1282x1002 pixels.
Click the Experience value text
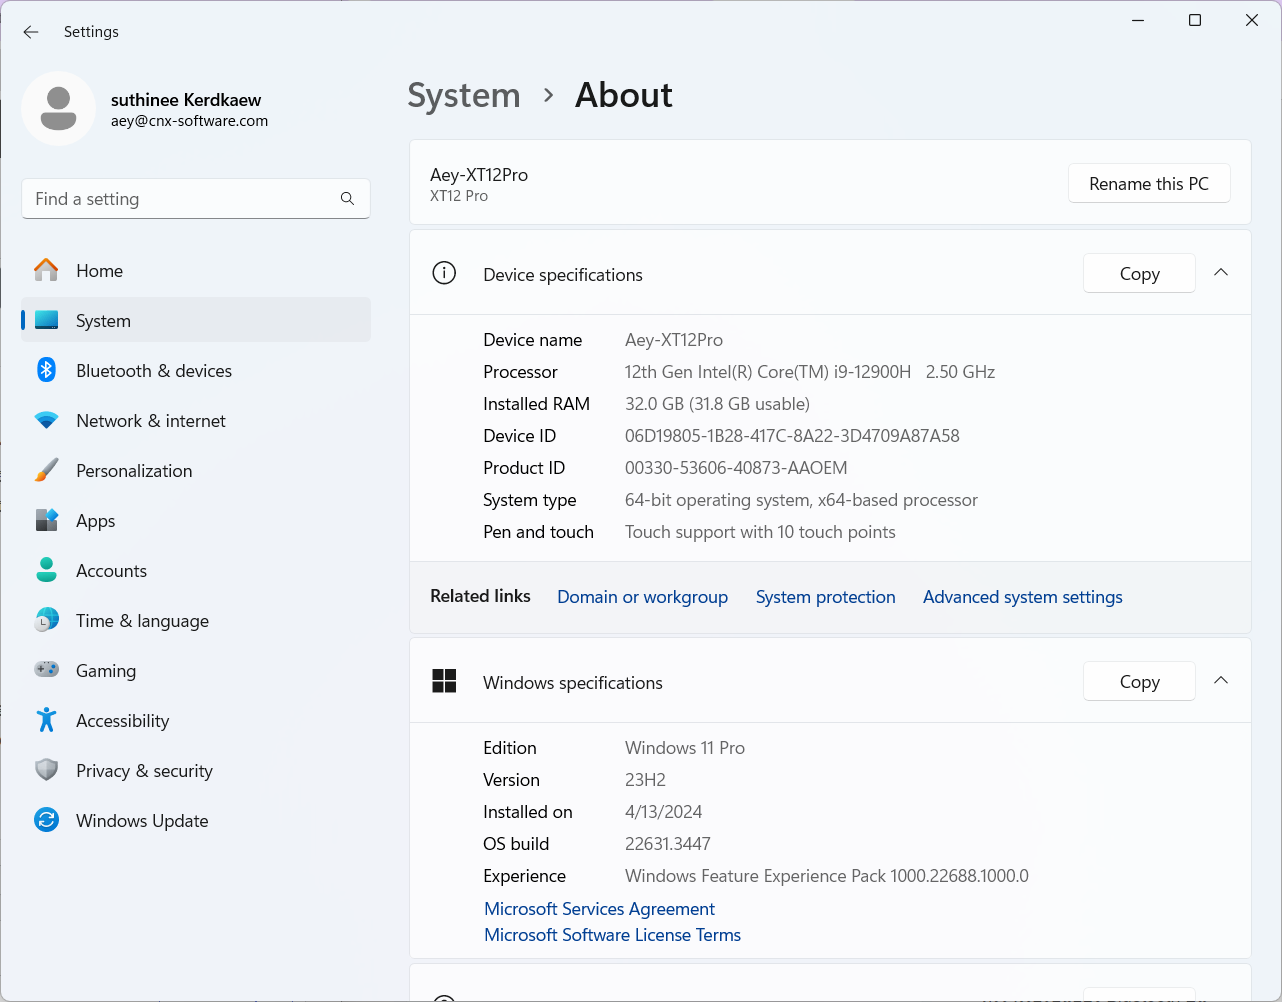tap(827, 876)
